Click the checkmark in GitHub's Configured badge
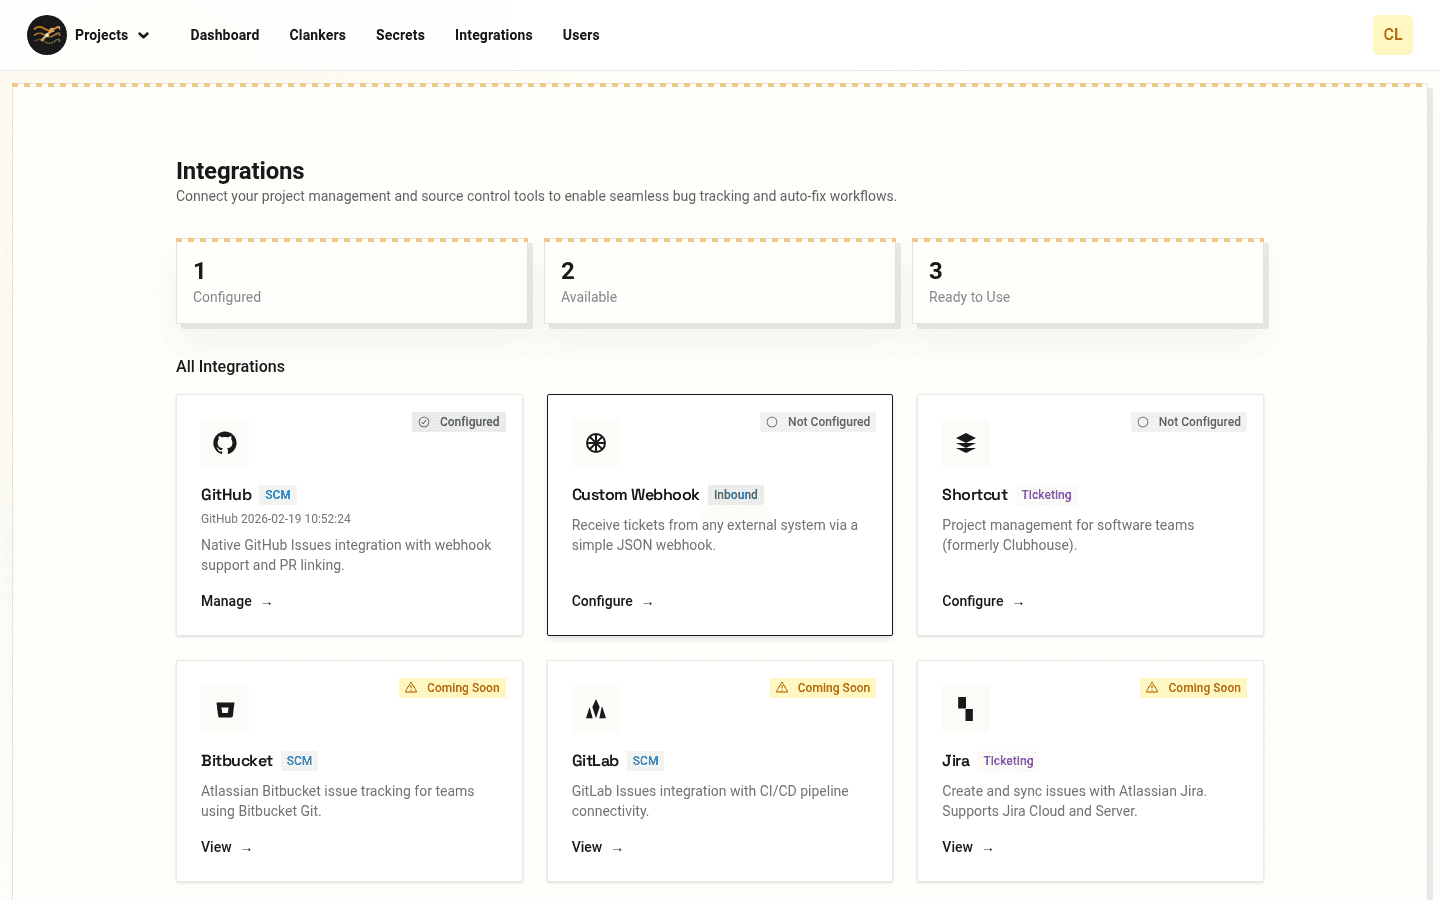This screenshot has height=900, width=1440. tap(422, 421)
